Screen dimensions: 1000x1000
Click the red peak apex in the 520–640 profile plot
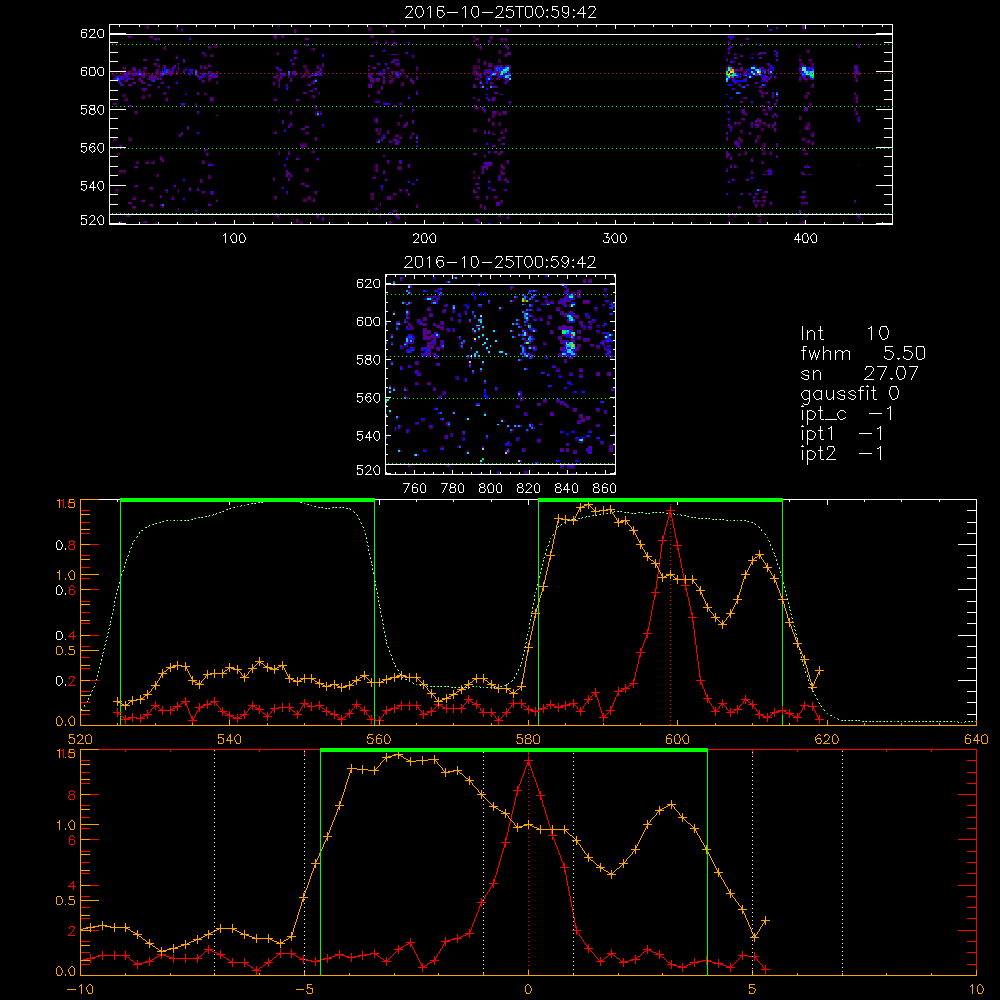coord(670,511)
